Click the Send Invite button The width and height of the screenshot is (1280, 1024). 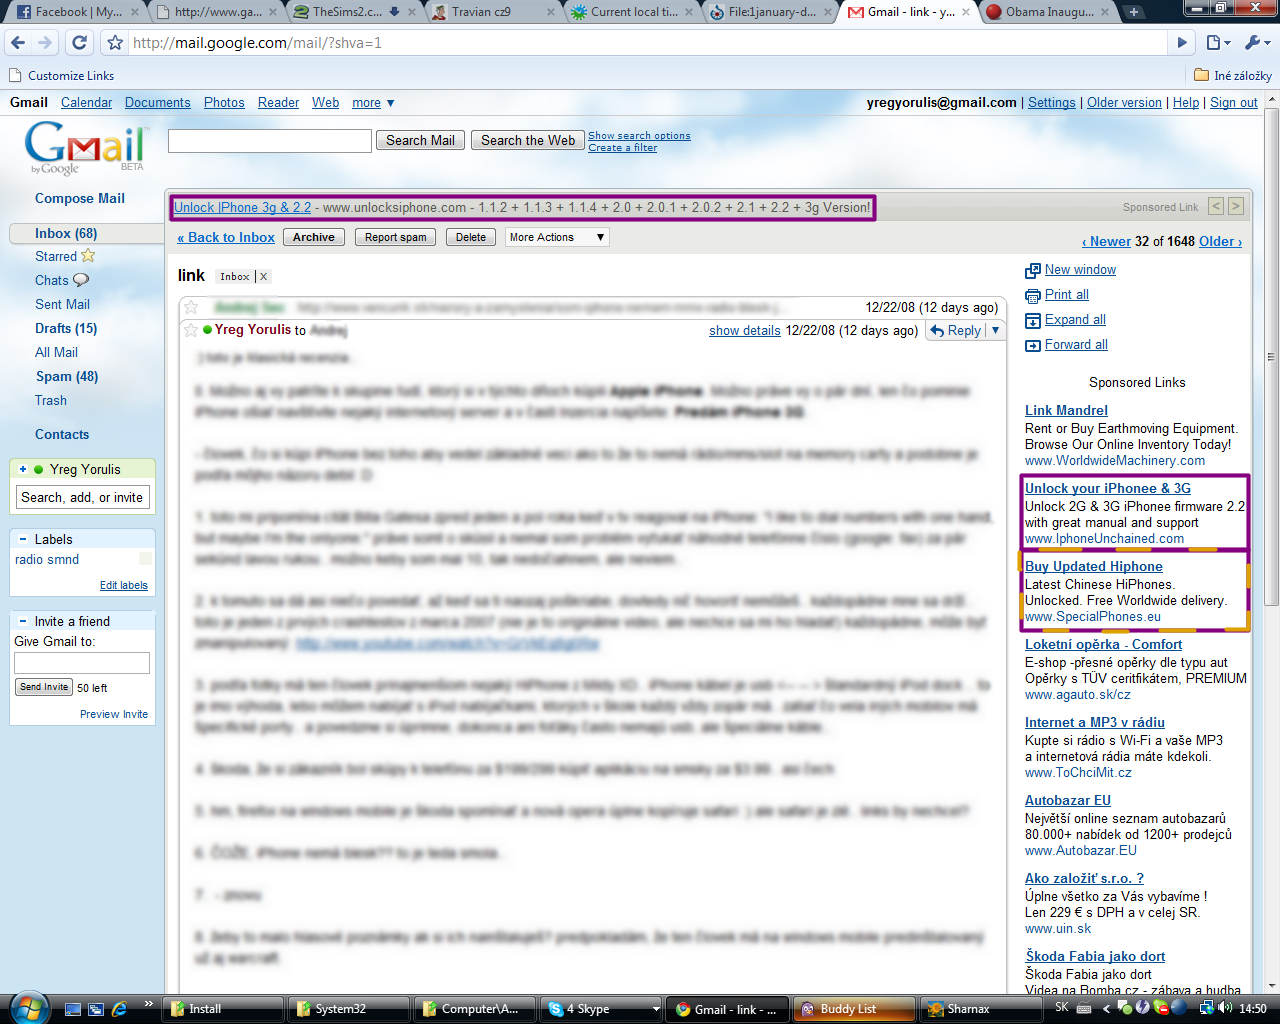[44, 687]
